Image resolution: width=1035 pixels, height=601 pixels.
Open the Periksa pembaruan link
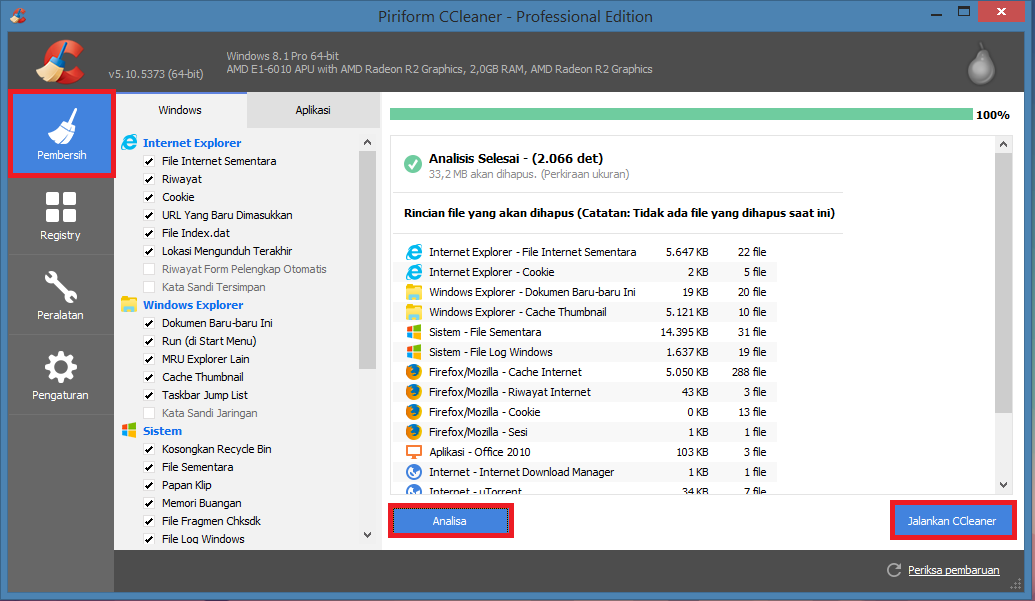click(953, 570)
